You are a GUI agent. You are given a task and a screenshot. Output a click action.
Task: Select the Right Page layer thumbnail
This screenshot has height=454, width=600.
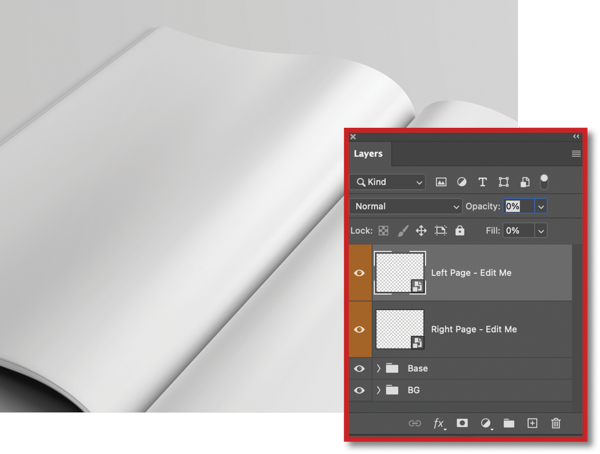point(400,329)
